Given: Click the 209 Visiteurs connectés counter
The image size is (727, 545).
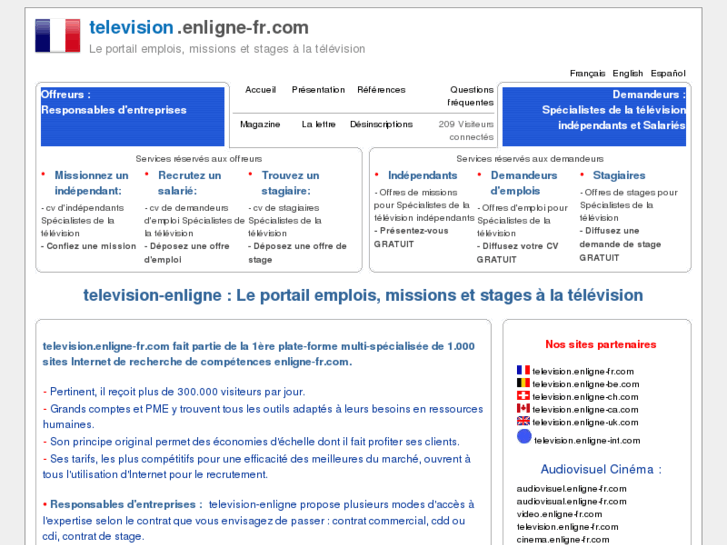Looking at the screenshot, I should [x=466, y=131].
